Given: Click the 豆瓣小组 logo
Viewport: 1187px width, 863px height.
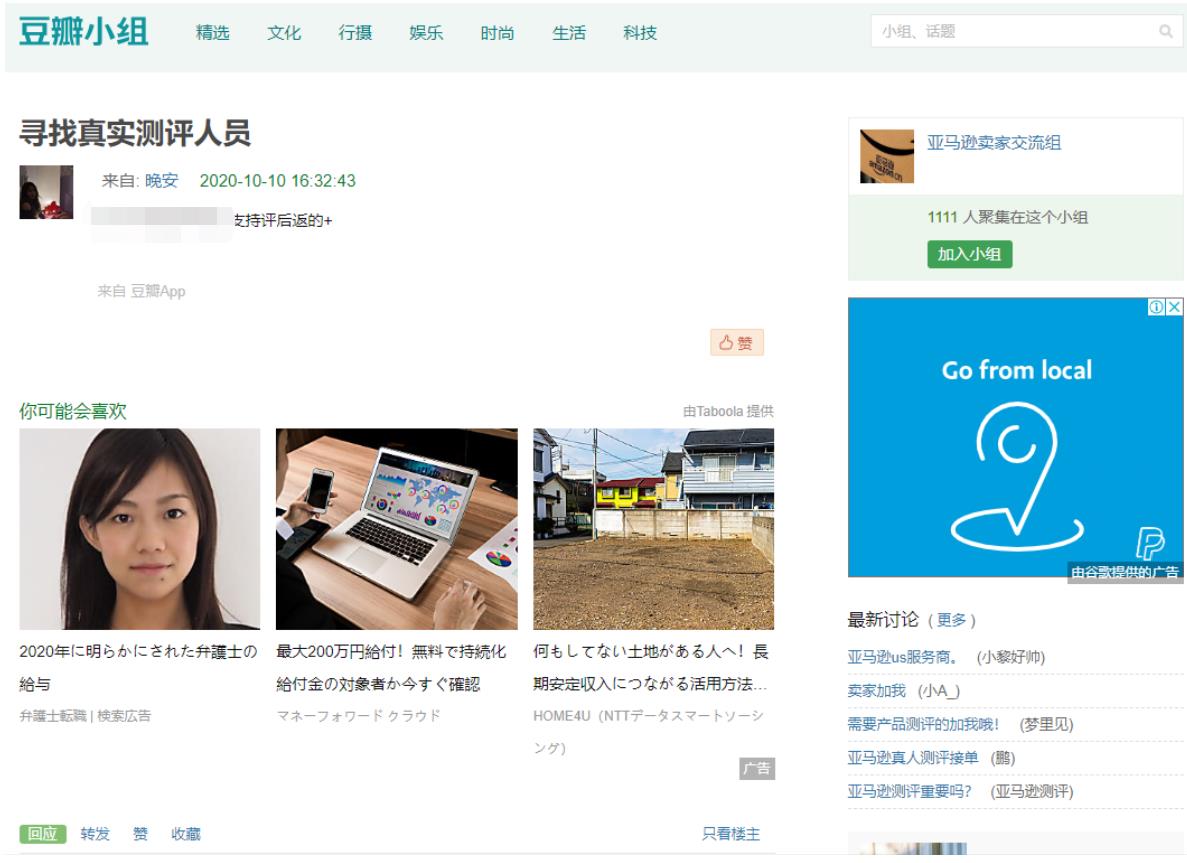Looking at the screenshot, I should pos(85,33).
